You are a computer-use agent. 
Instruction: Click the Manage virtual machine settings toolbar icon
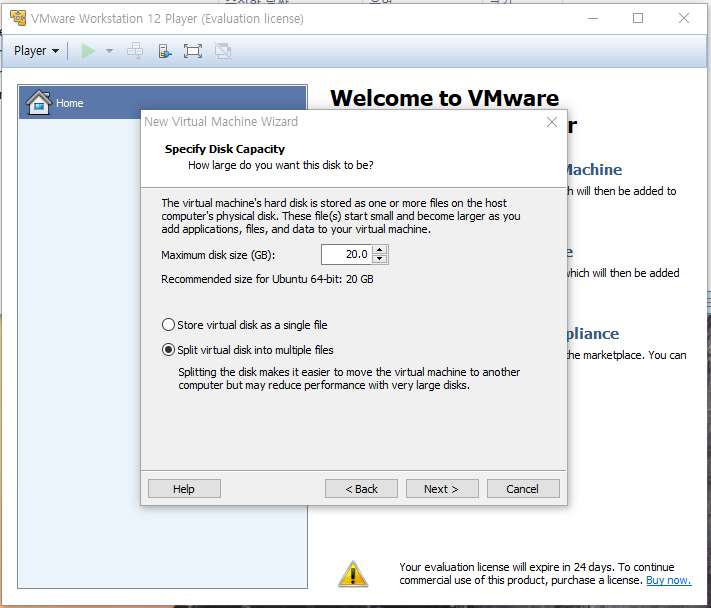pos(165,51)
